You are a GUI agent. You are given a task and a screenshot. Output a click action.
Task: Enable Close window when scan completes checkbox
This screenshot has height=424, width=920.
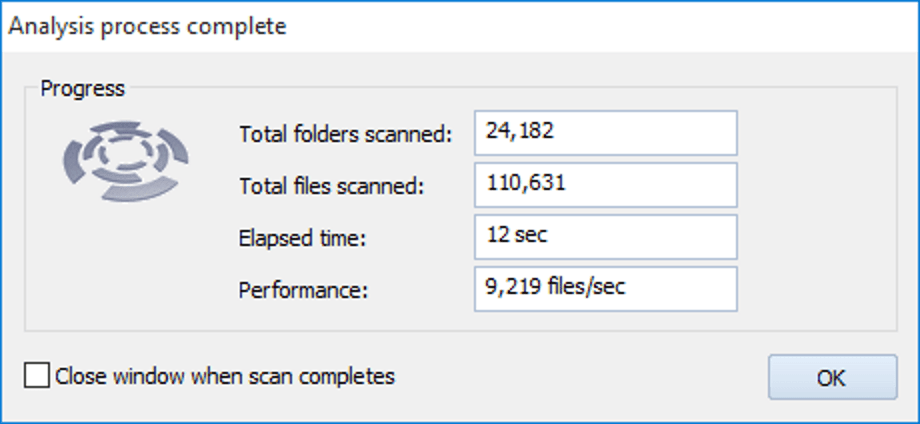(37, 375)
